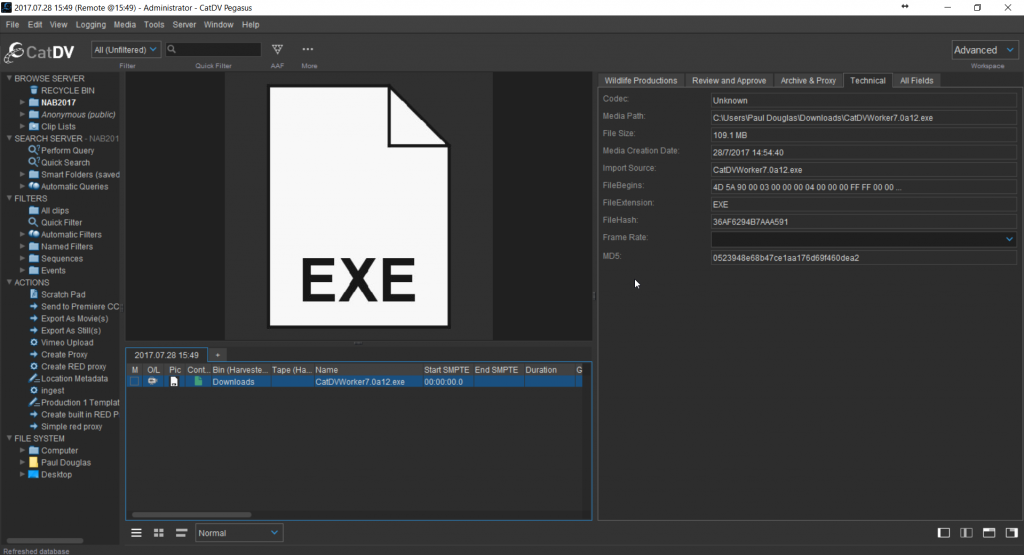Viewport: 1024px width, 555px height.
Task: Select last panel layout icon bottom right
Action: [x=1012, y=533]
